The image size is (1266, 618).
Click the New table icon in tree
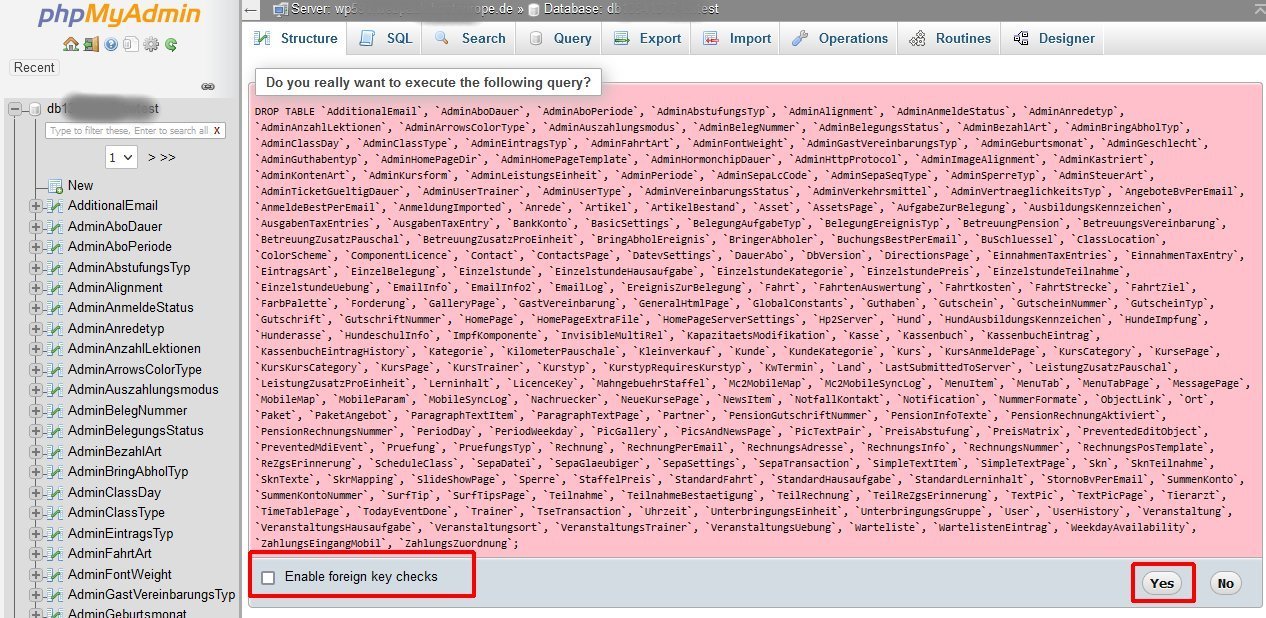point(55,185)
